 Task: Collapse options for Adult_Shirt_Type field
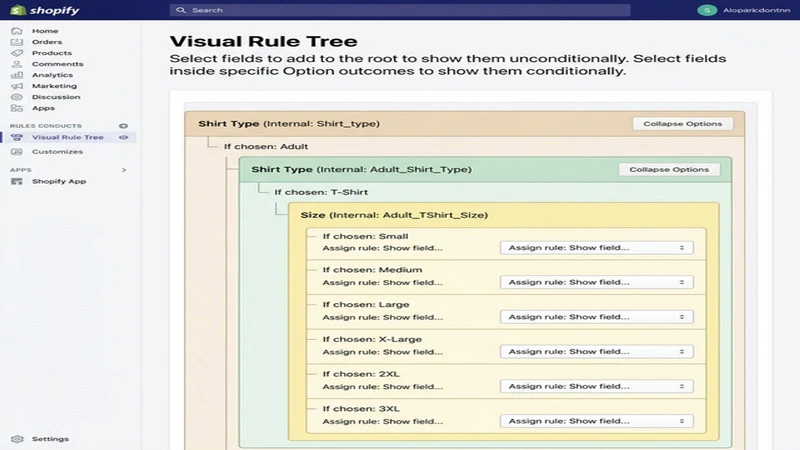669,169
